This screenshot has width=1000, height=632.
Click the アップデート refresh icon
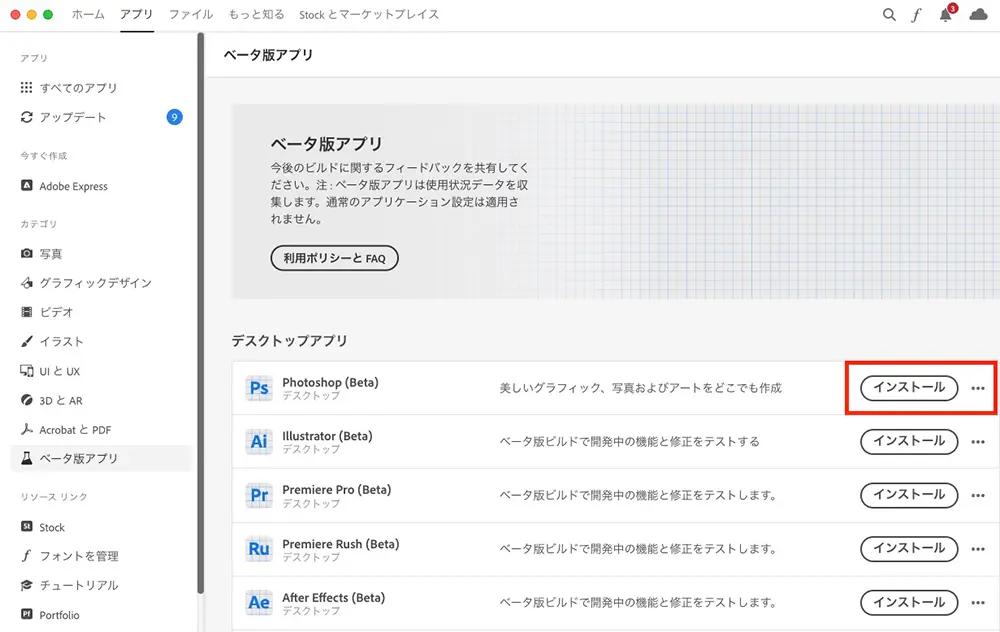(x=26, y=117)
